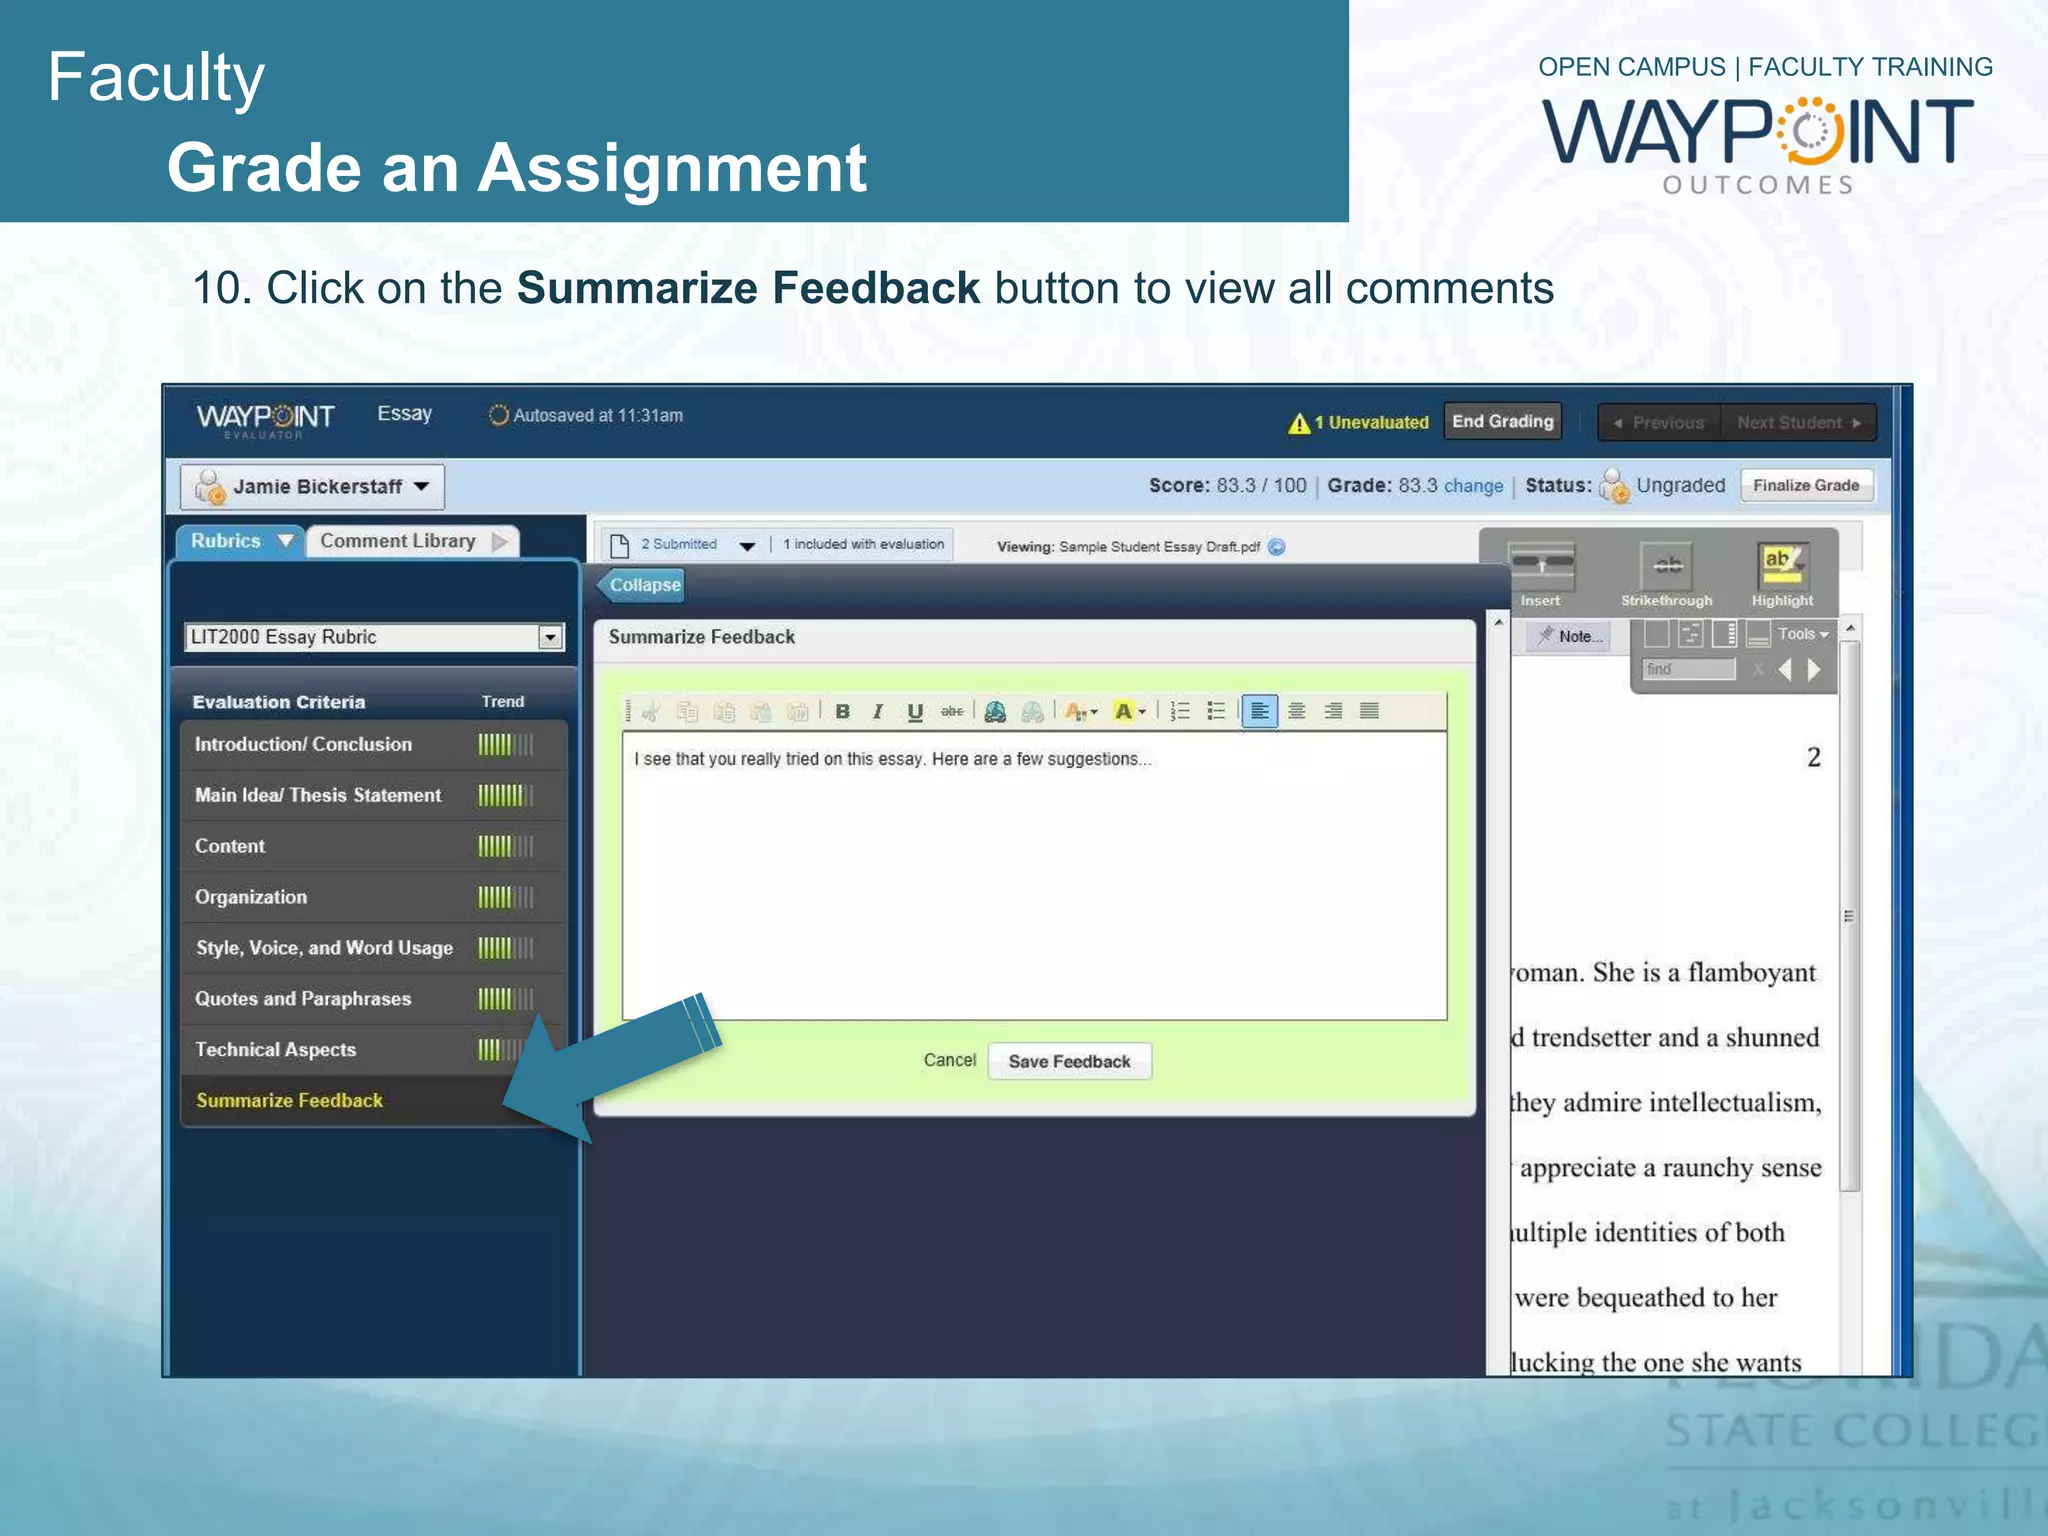This screenshot has height=1536, width=2048.
Task: Apply Italic formatting in feedback editor
Action: point(878,711)
